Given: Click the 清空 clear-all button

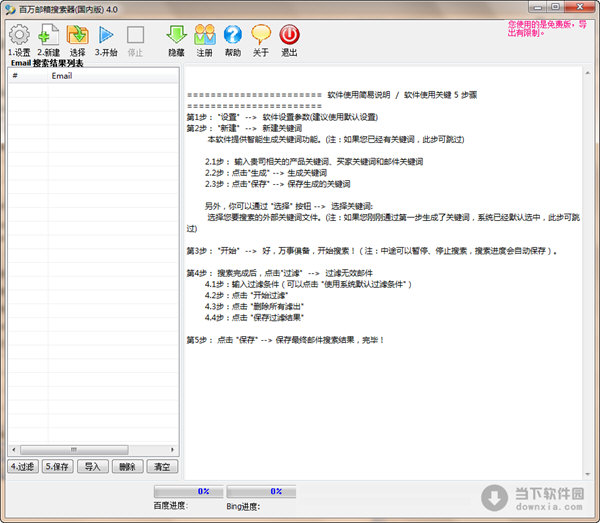Looking at the screenshot, I should (x=162, y=466).
